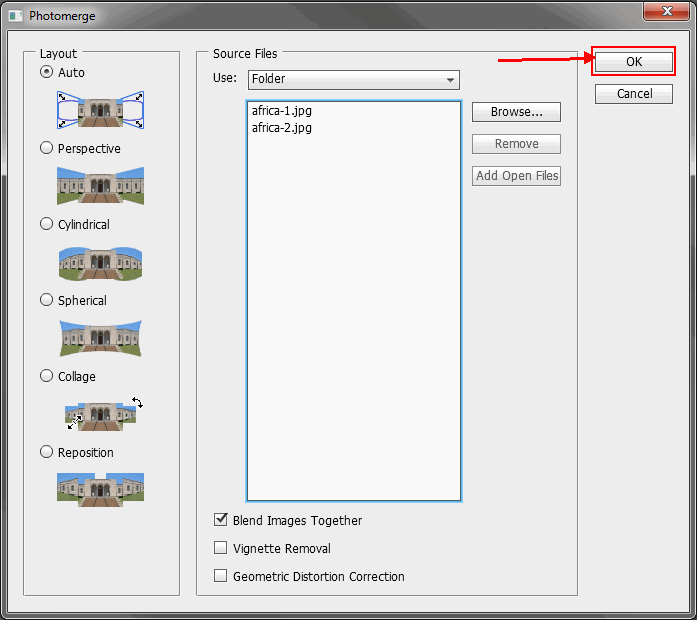The image size is (697, 620).
Task: Click the Cylindrical layout preview icon
Action: [100, 261]
